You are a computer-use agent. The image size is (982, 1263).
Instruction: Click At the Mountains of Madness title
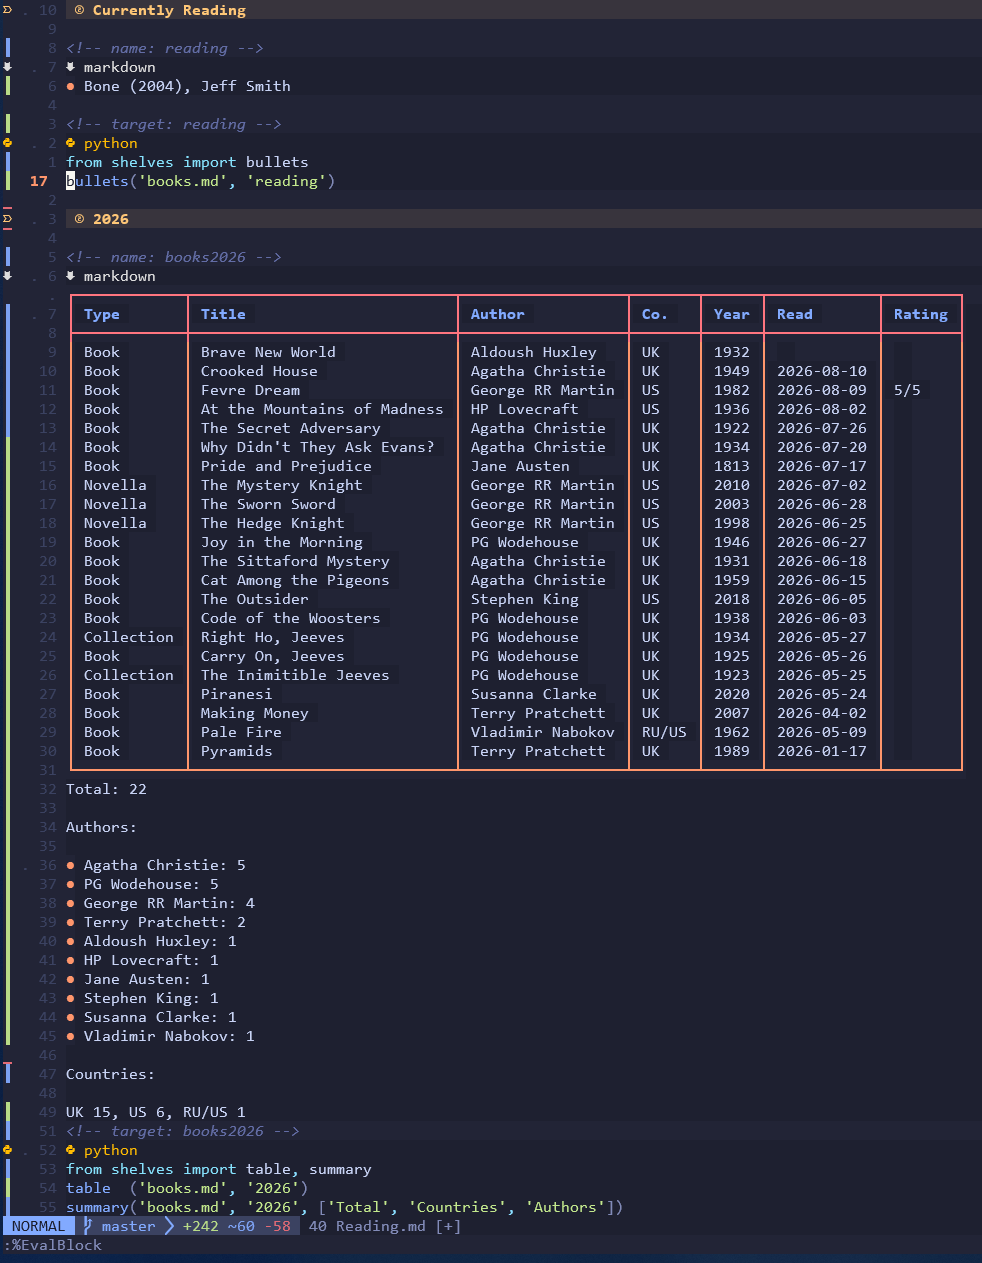point(322,409)
